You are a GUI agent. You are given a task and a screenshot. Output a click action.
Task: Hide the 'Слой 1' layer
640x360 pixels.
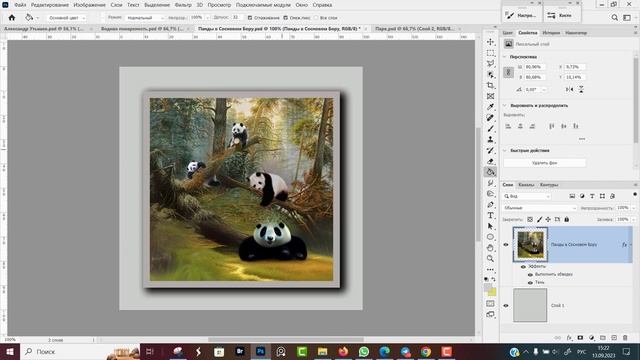[x=506, y=305]
